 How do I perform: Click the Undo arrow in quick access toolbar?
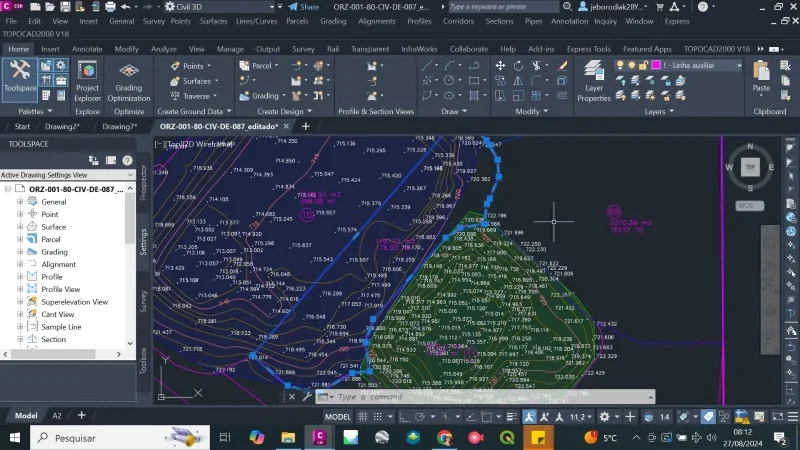(x=126, y=7)
